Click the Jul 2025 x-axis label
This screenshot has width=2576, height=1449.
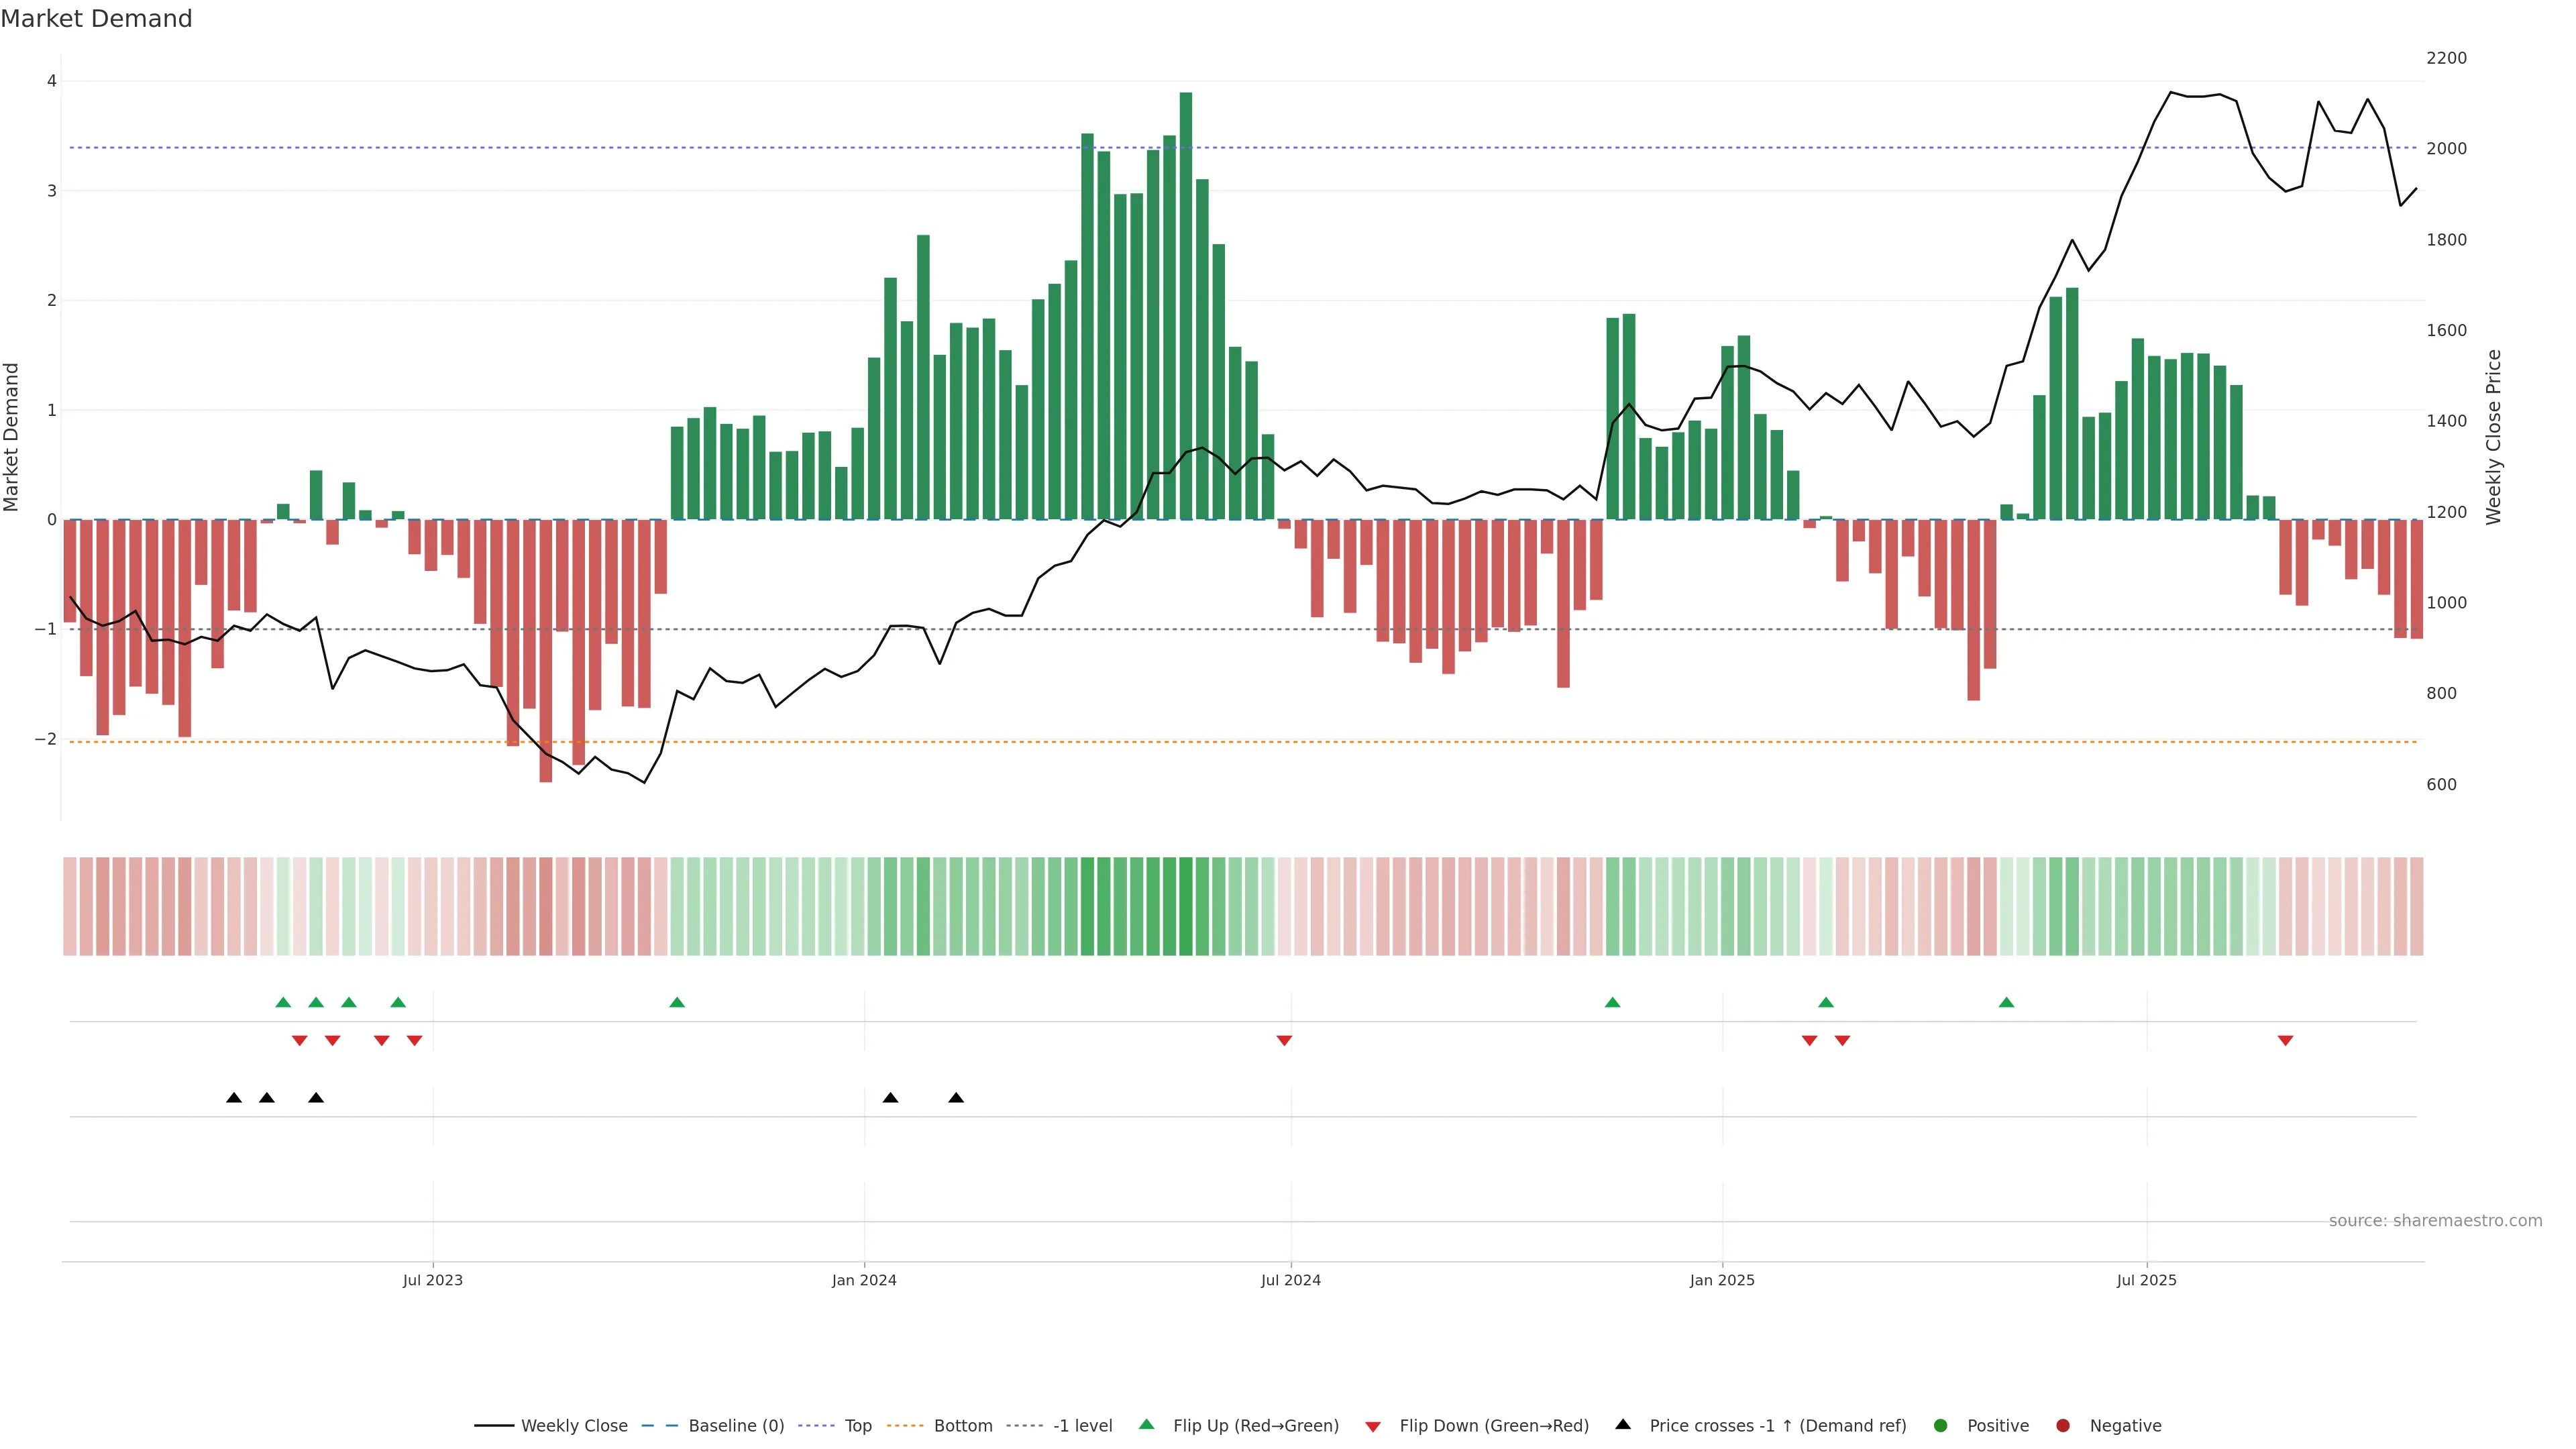tap(2146, 1280)
